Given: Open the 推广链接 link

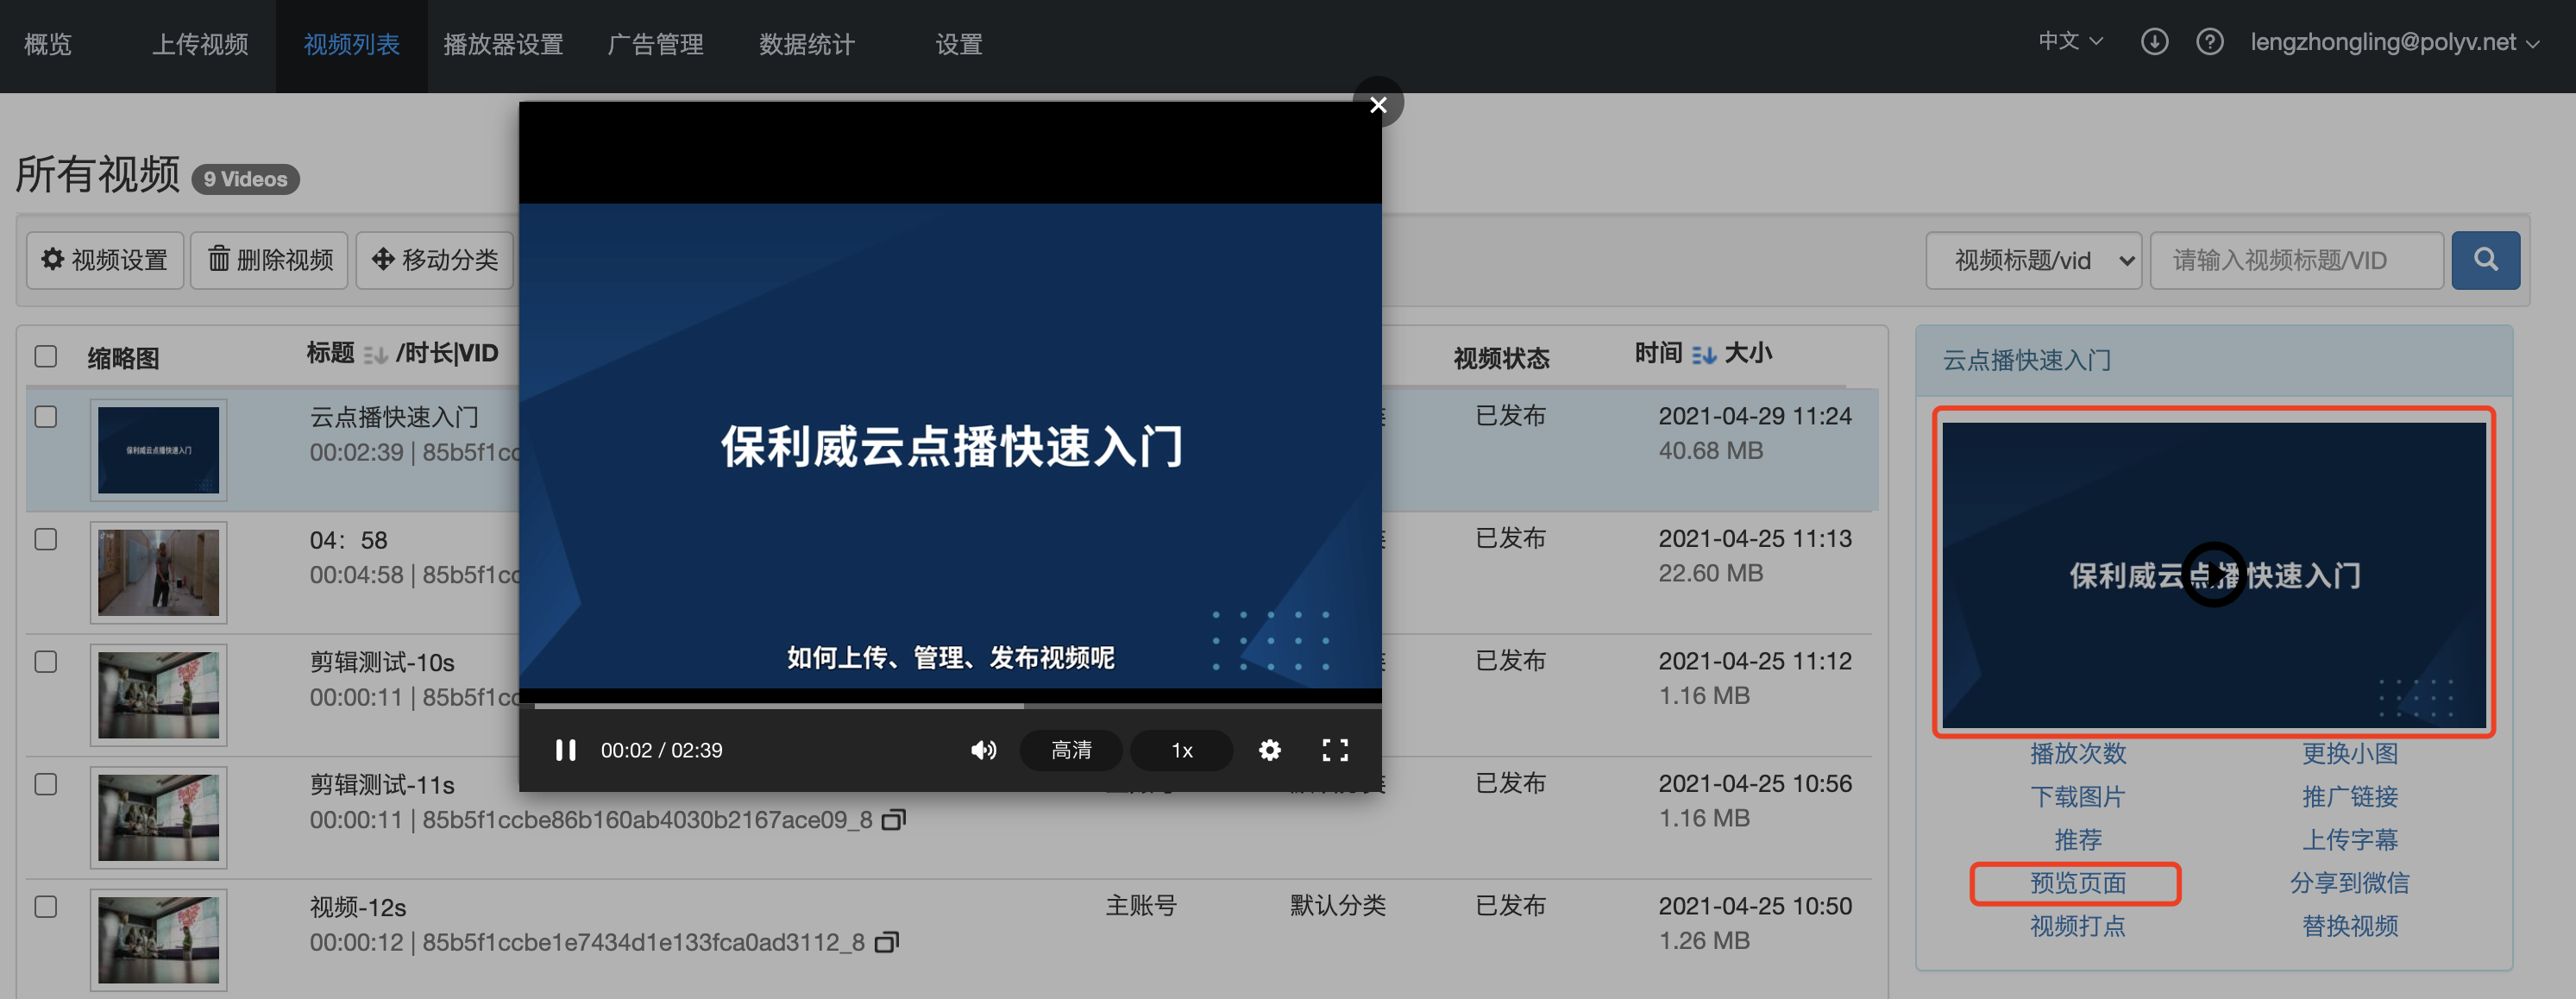Looking at the screenshot, I should (x=2350, y=797).
